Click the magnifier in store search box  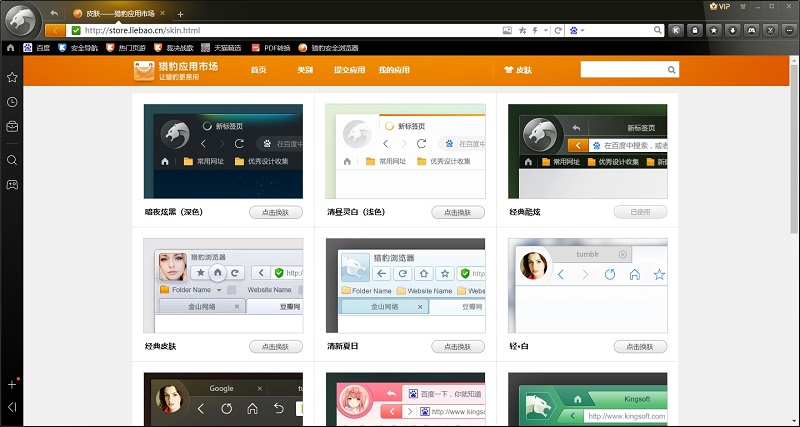point(671,70)
